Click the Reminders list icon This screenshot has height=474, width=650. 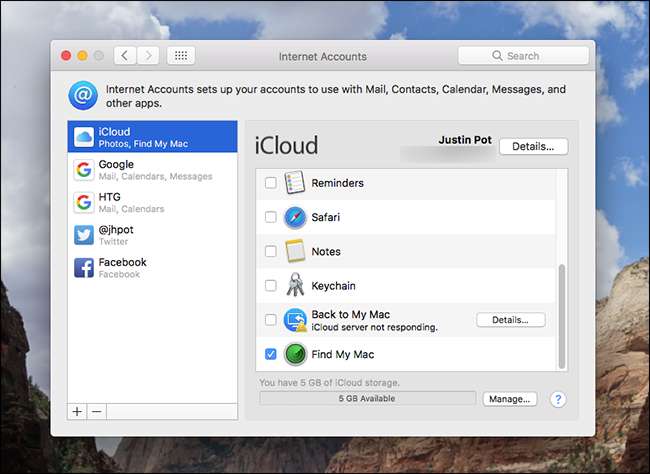[295, 182]
